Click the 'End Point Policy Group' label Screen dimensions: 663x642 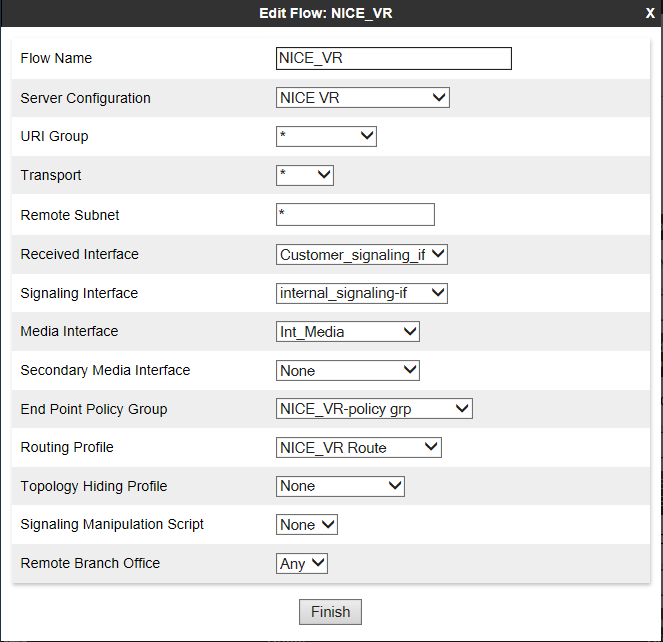coord(94,409)
